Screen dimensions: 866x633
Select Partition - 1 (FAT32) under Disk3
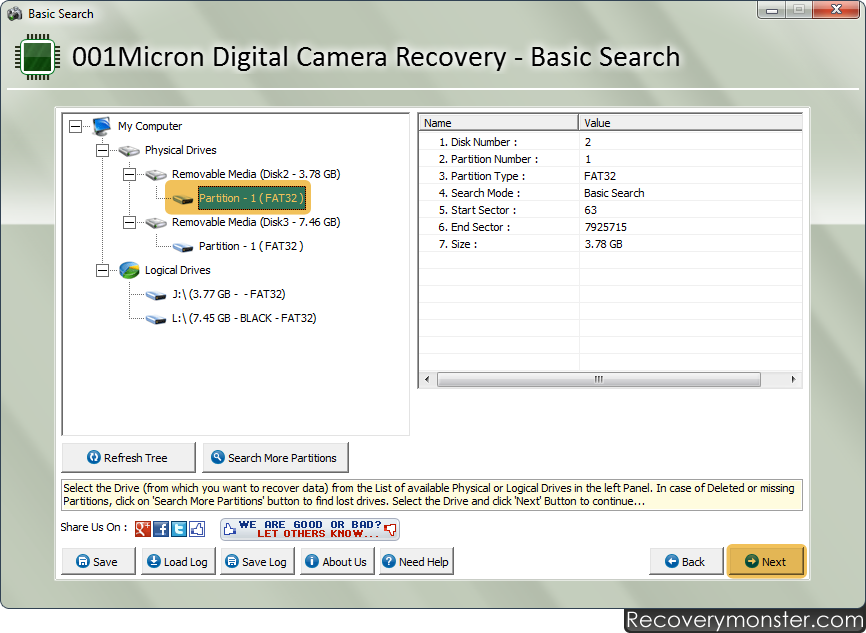click(x=251, y=246)
